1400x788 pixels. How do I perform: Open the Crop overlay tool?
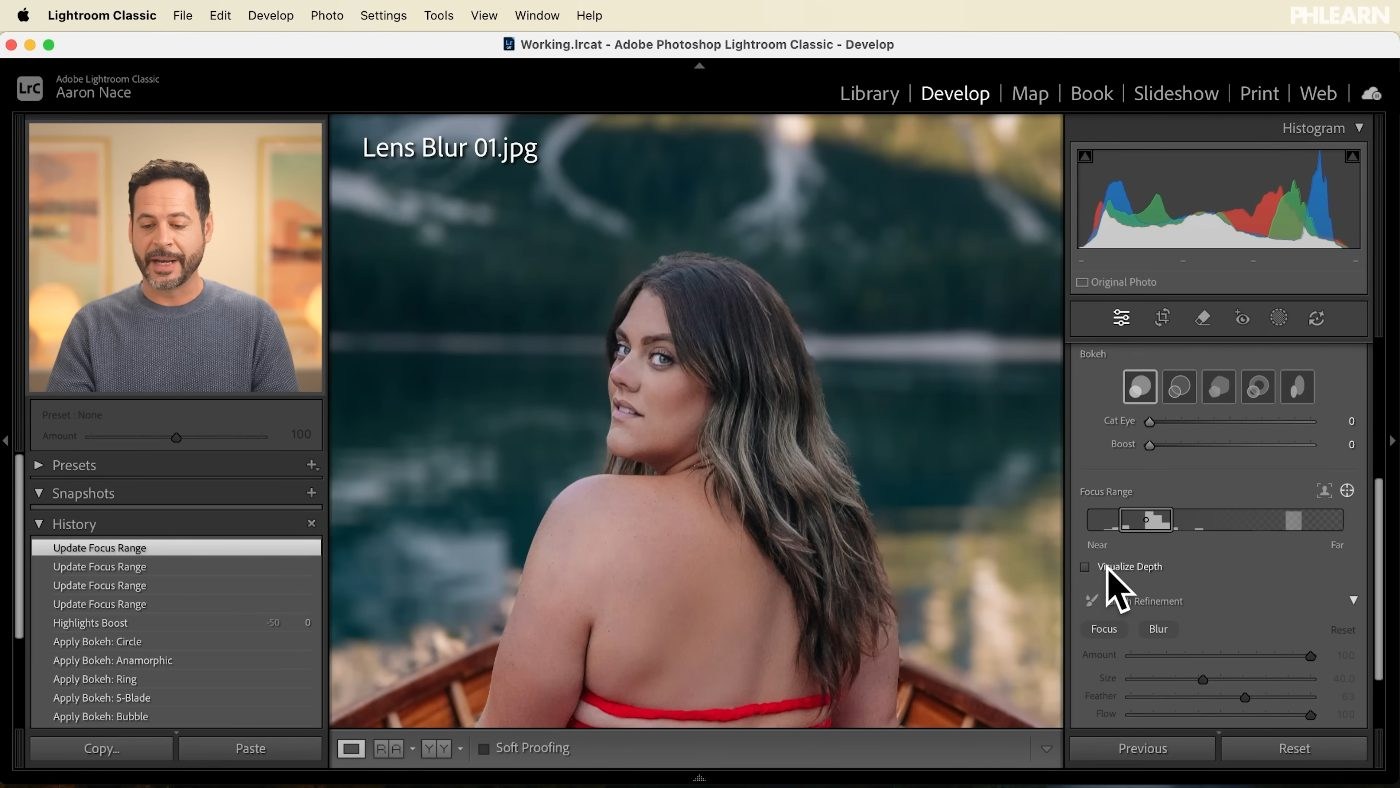pos(1162,318)
